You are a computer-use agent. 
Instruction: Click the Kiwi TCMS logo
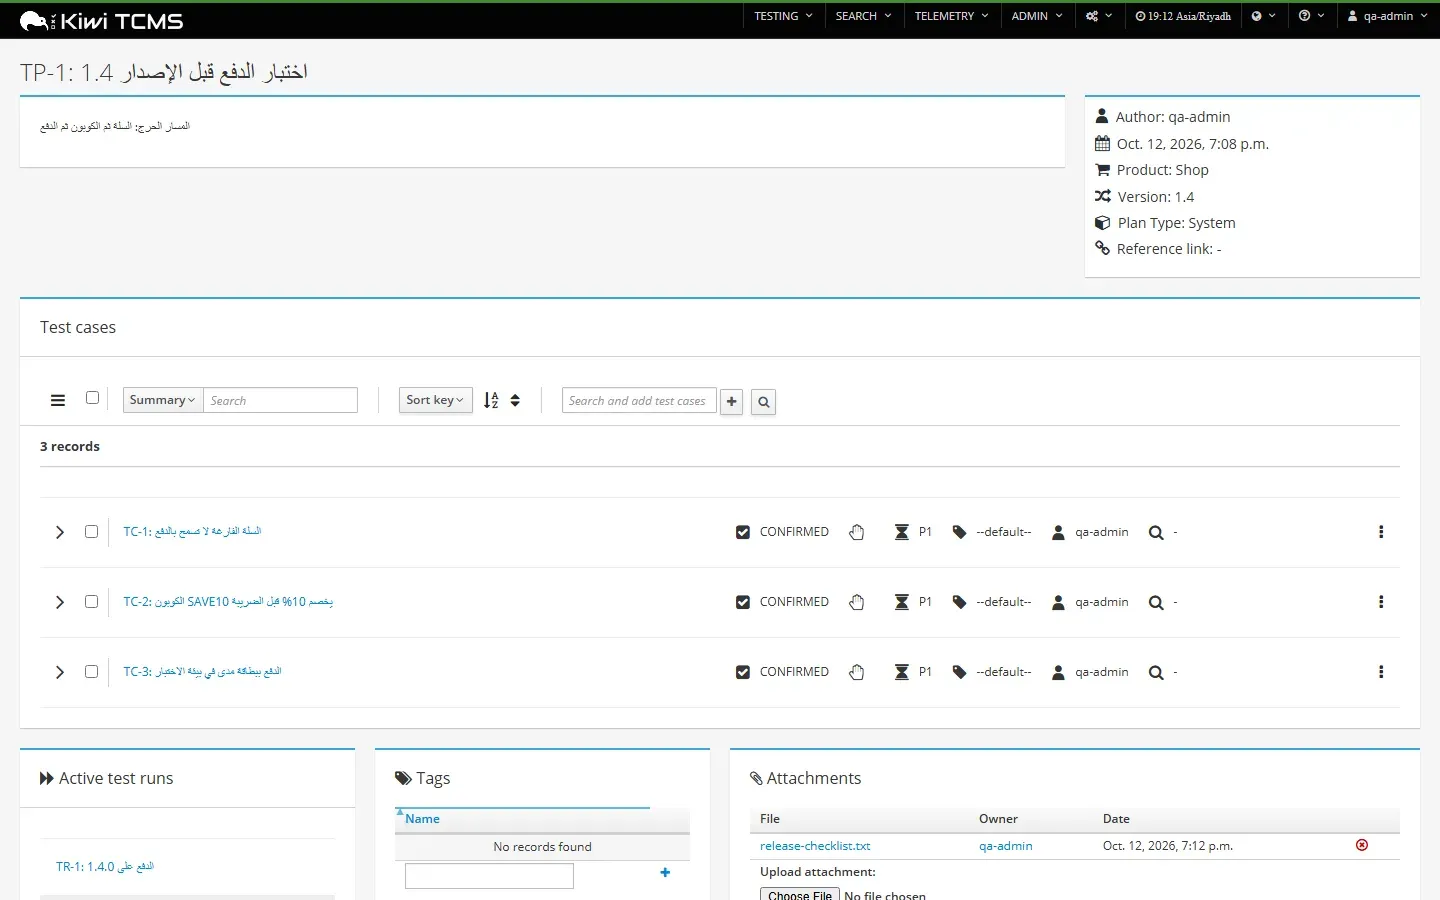tap(101, 21)
